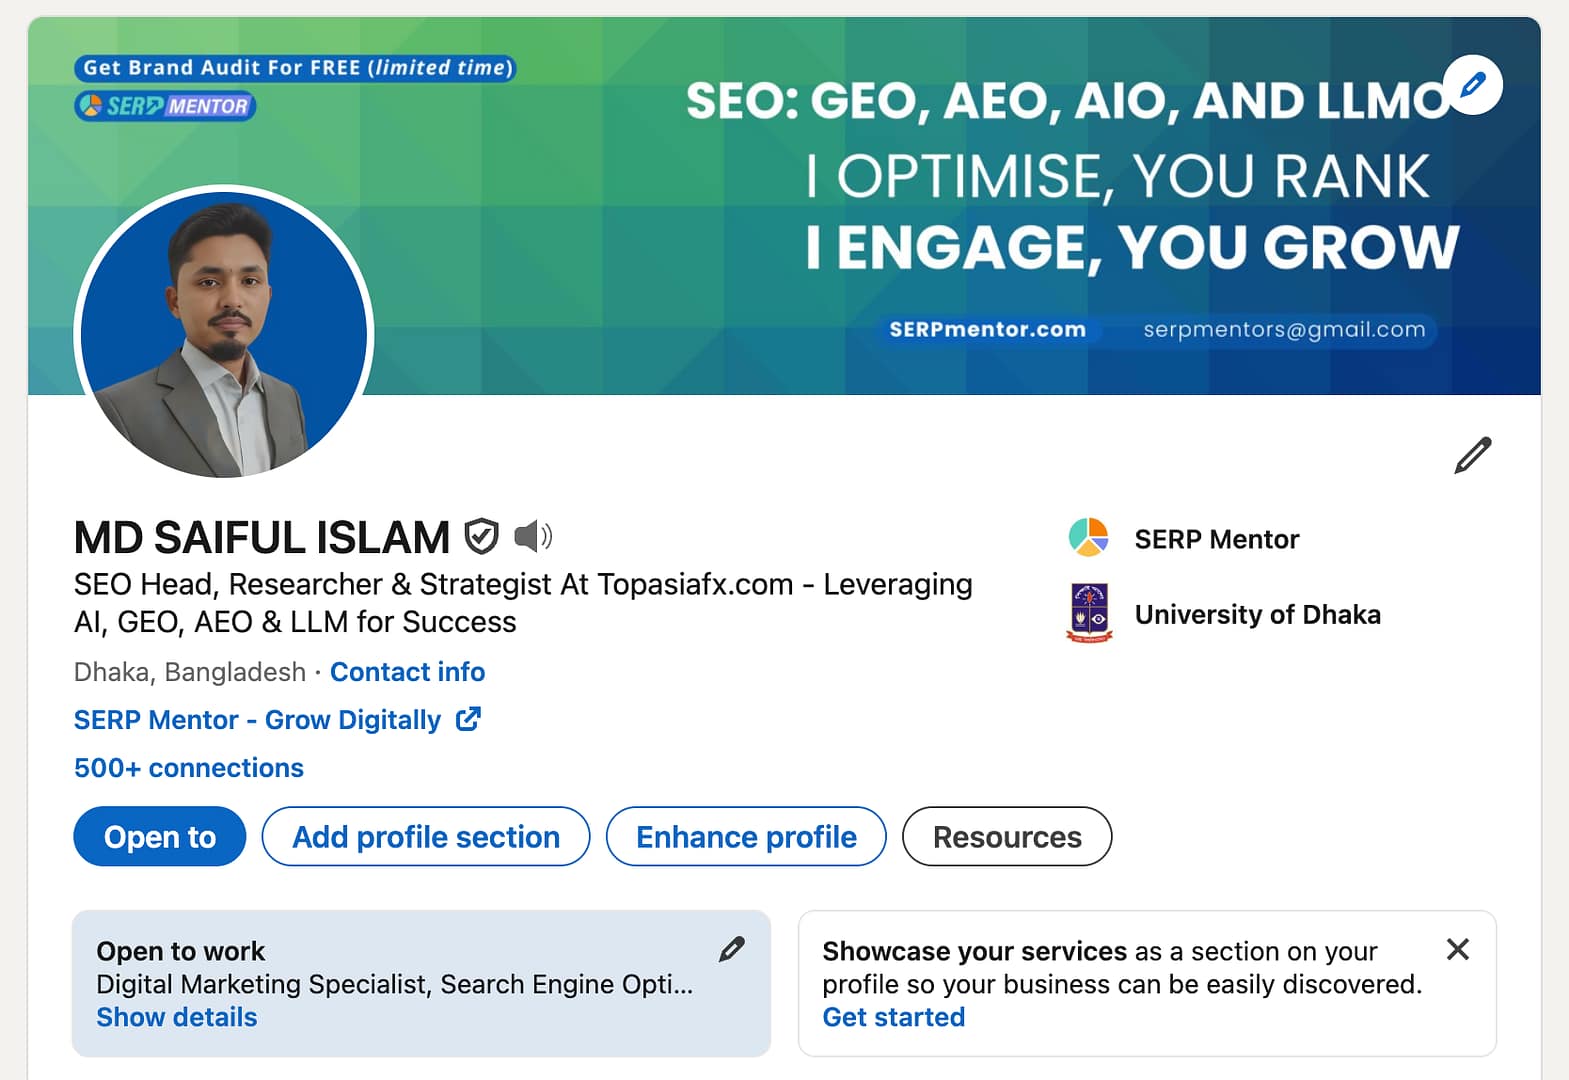Open Contact info link

point(407,672)
